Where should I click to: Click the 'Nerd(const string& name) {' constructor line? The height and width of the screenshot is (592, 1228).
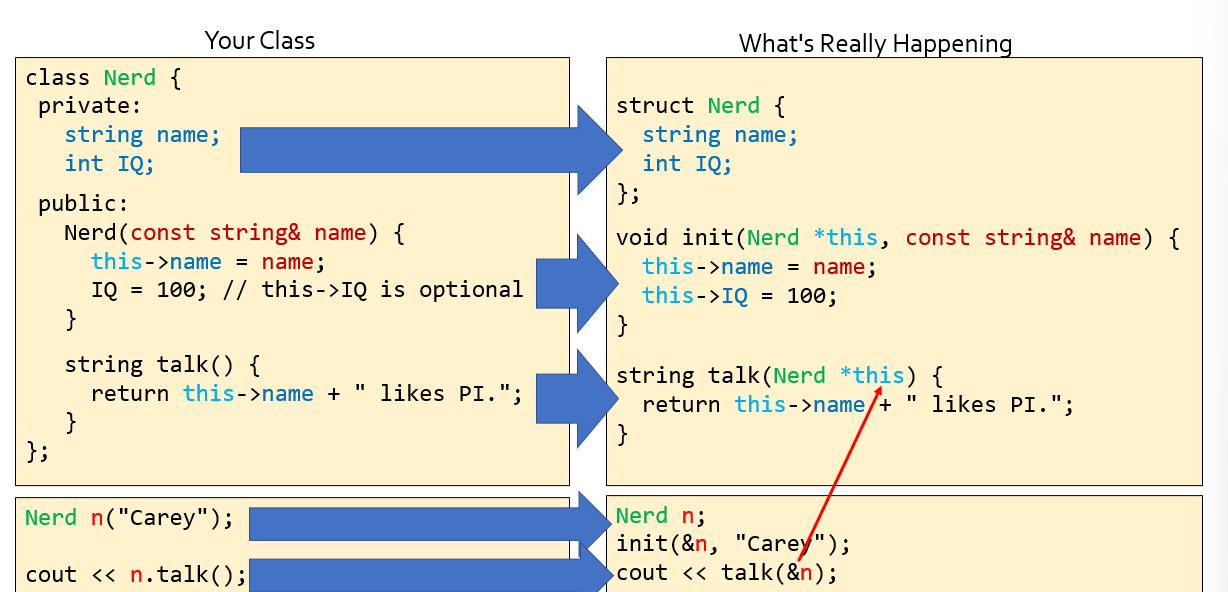pos(234,233)
